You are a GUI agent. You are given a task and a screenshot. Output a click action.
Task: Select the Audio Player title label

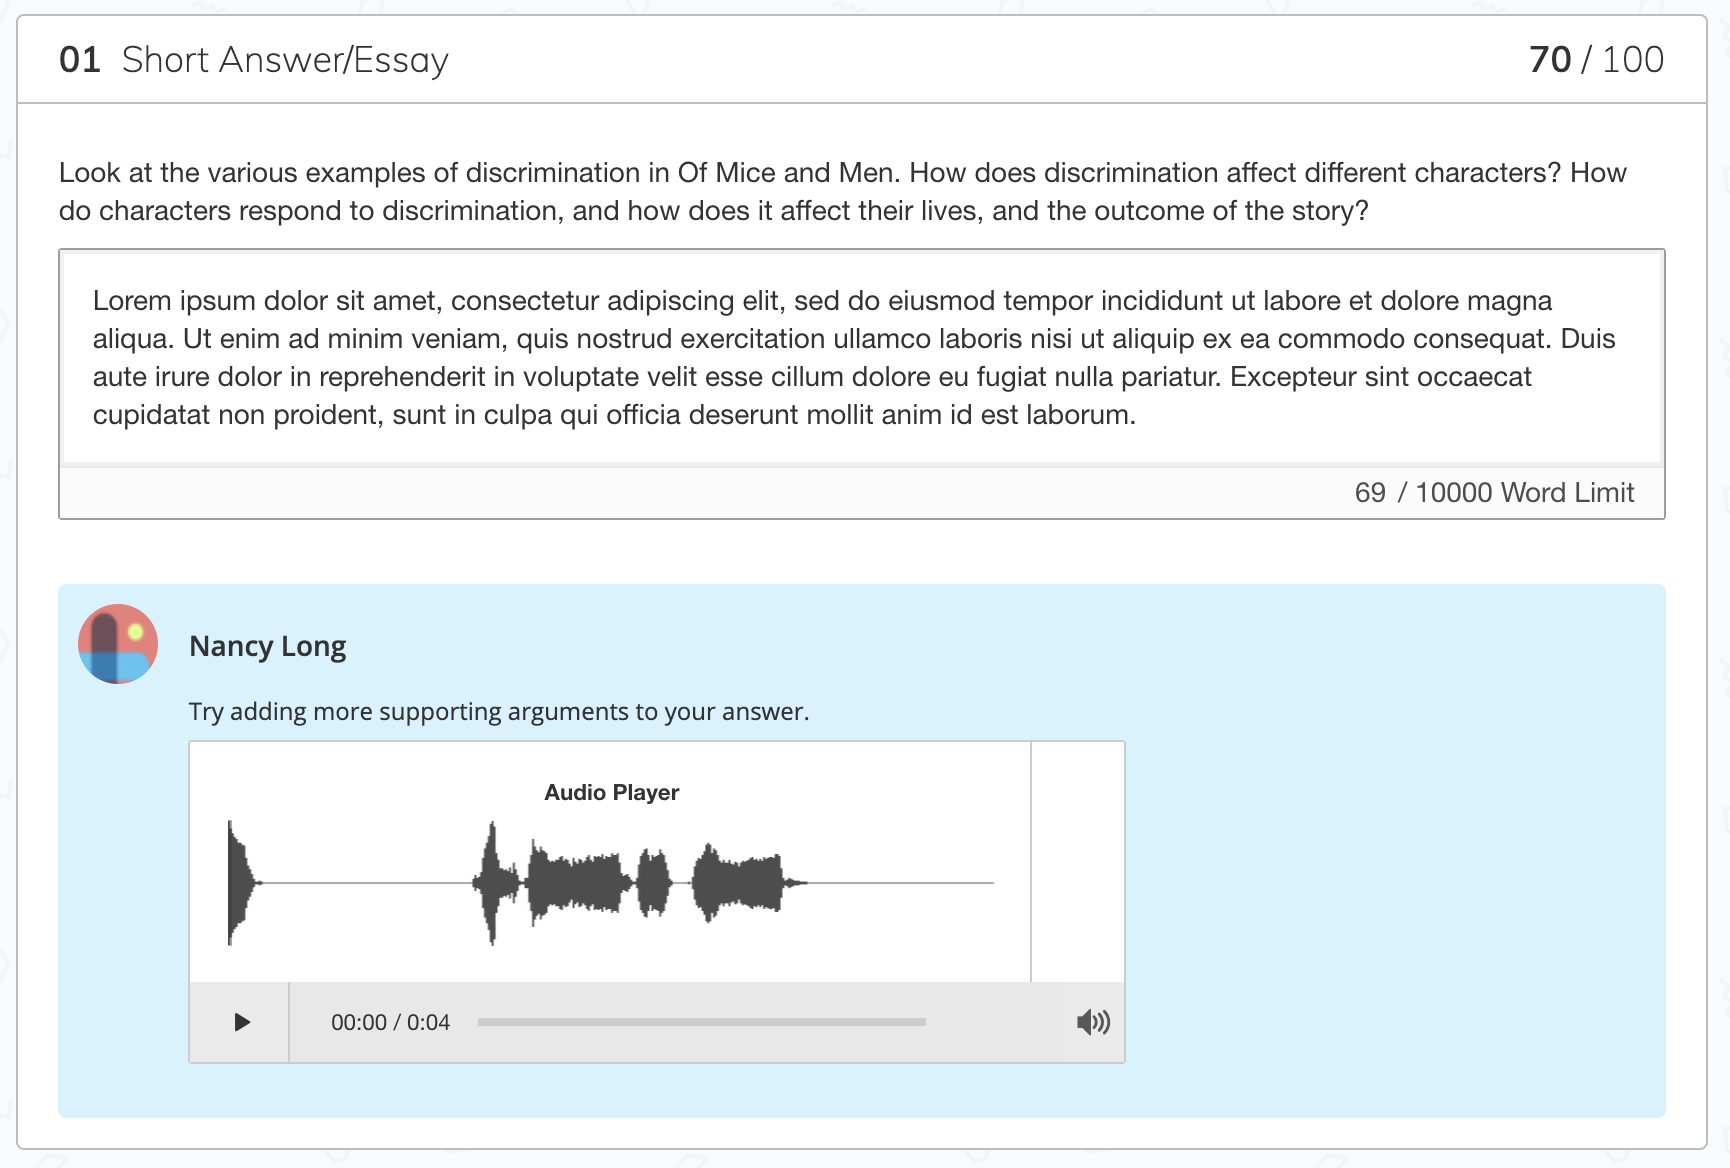tap(610, 792)
